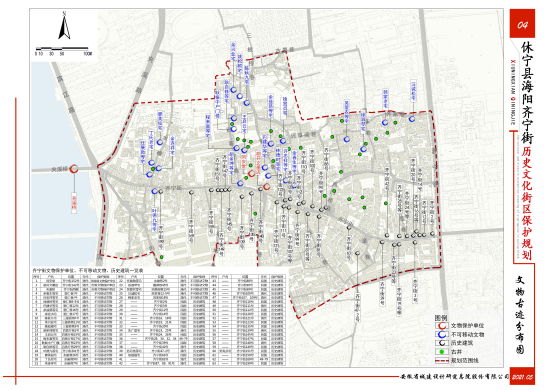
Task: Click the 文物古迹分布图 vertical subtitle
Action: tap(520, 314)
